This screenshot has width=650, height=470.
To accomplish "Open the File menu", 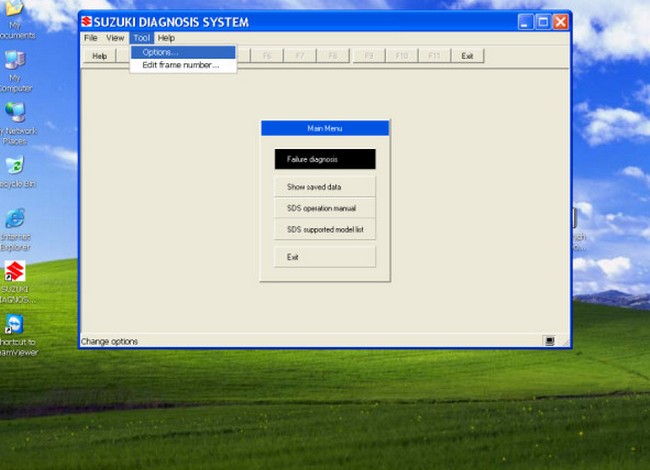I will tap(90, 38).
